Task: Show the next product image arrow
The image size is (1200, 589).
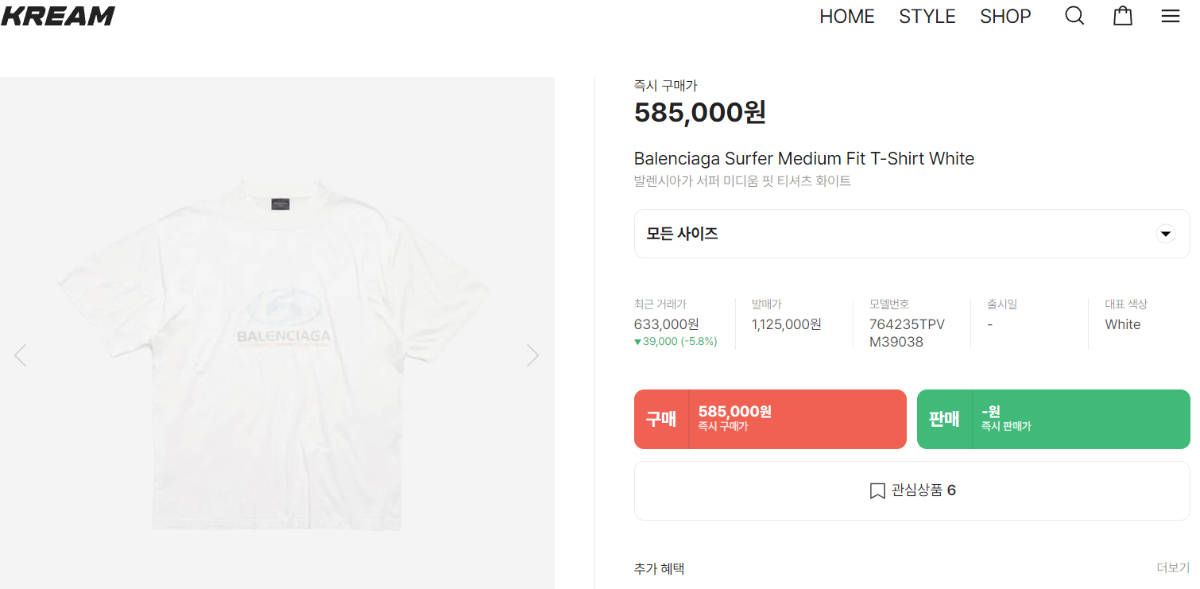Action: 533,355
